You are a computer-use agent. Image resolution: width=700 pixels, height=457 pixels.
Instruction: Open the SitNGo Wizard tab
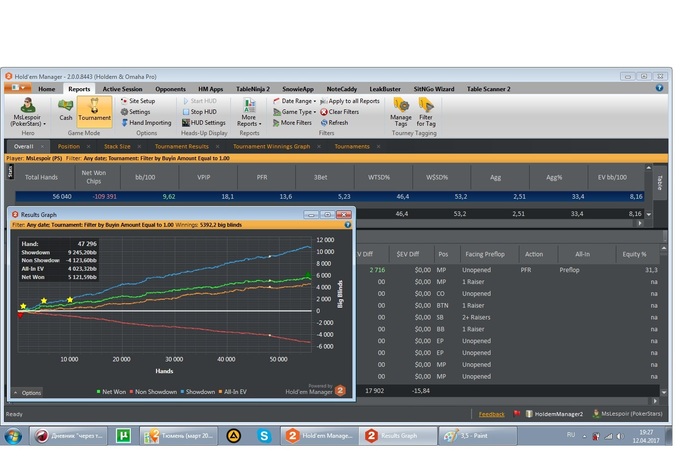(x=433, y=89)
